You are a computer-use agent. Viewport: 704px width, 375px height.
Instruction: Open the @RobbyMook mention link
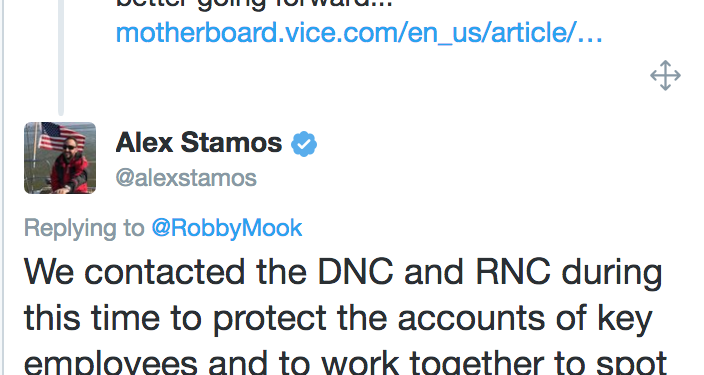pos(227,228)
